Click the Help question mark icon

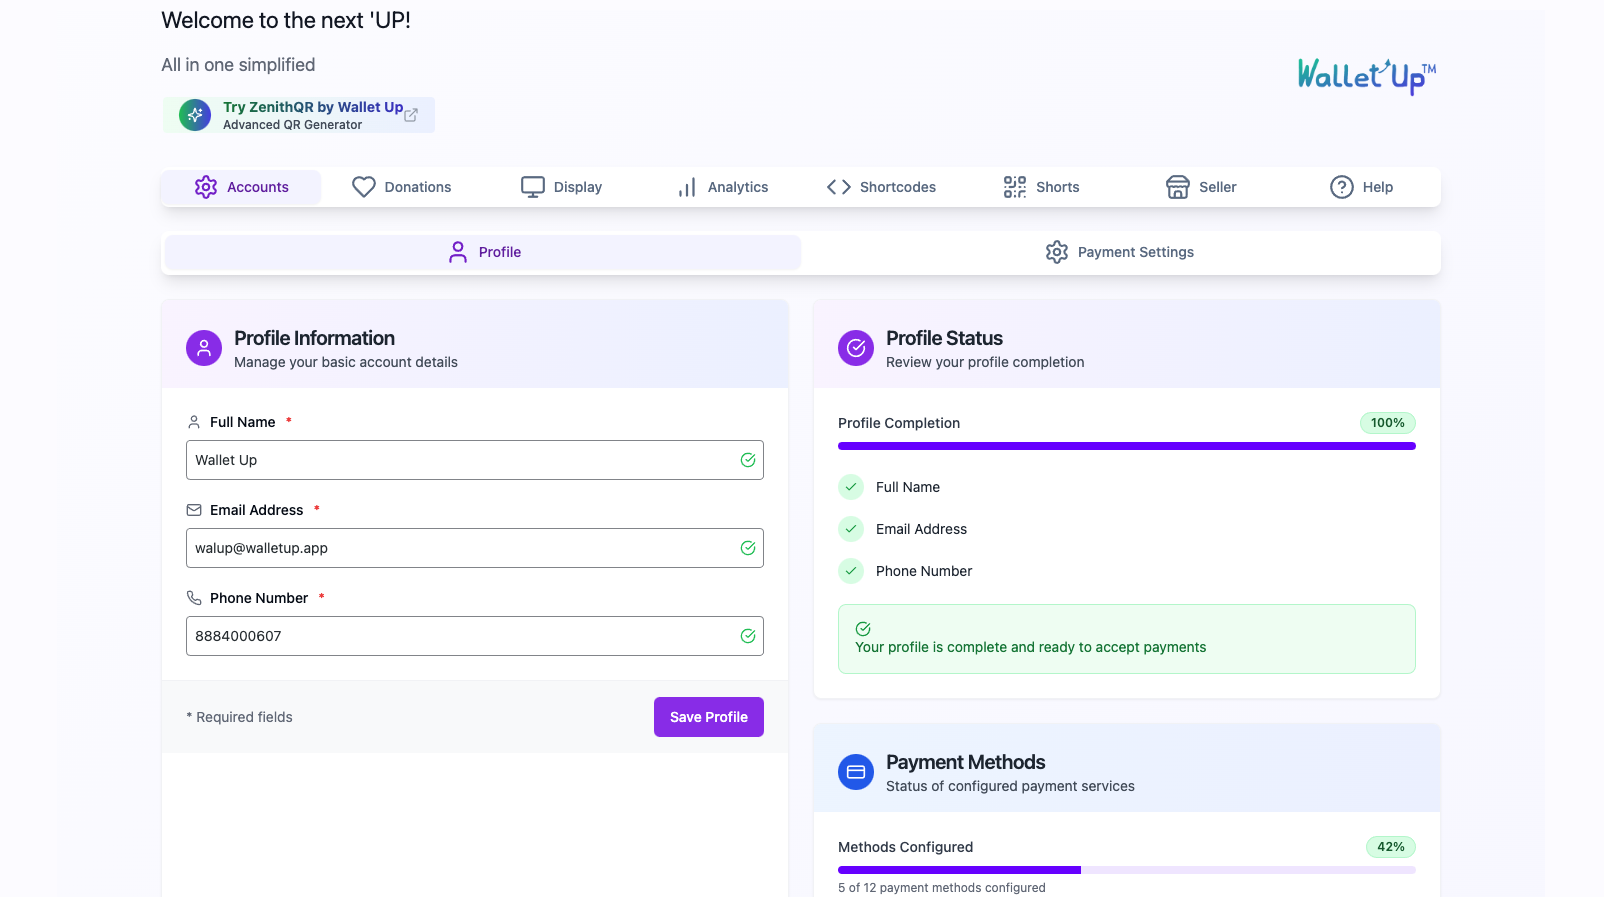[x=1342, y=187]
